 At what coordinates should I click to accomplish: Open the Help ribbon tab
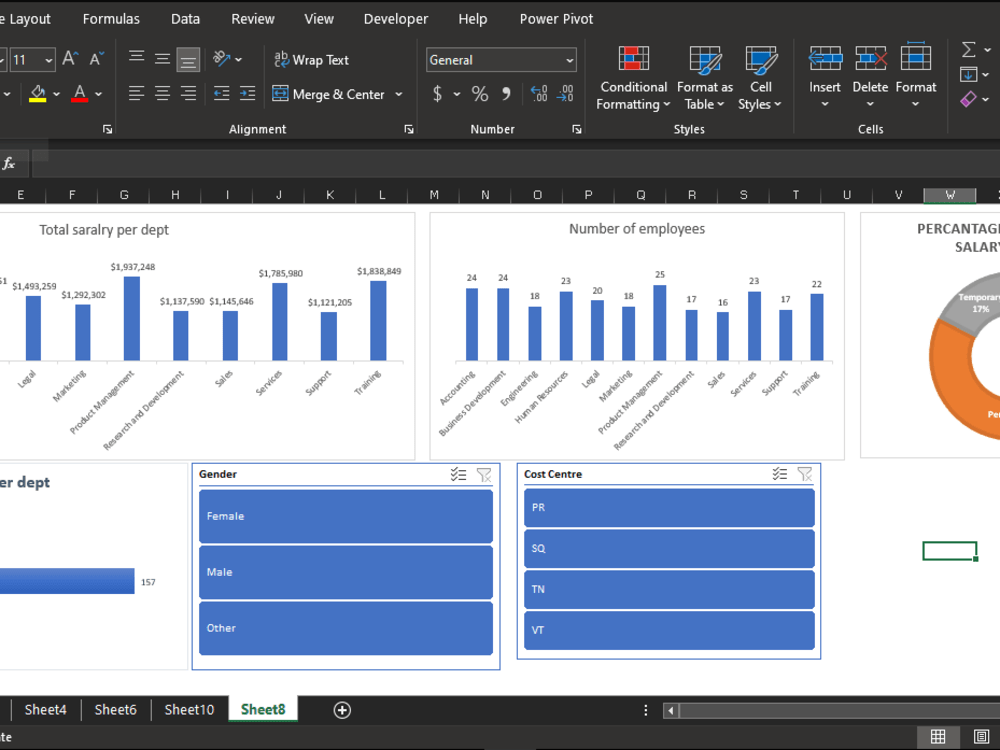[473, 19]
